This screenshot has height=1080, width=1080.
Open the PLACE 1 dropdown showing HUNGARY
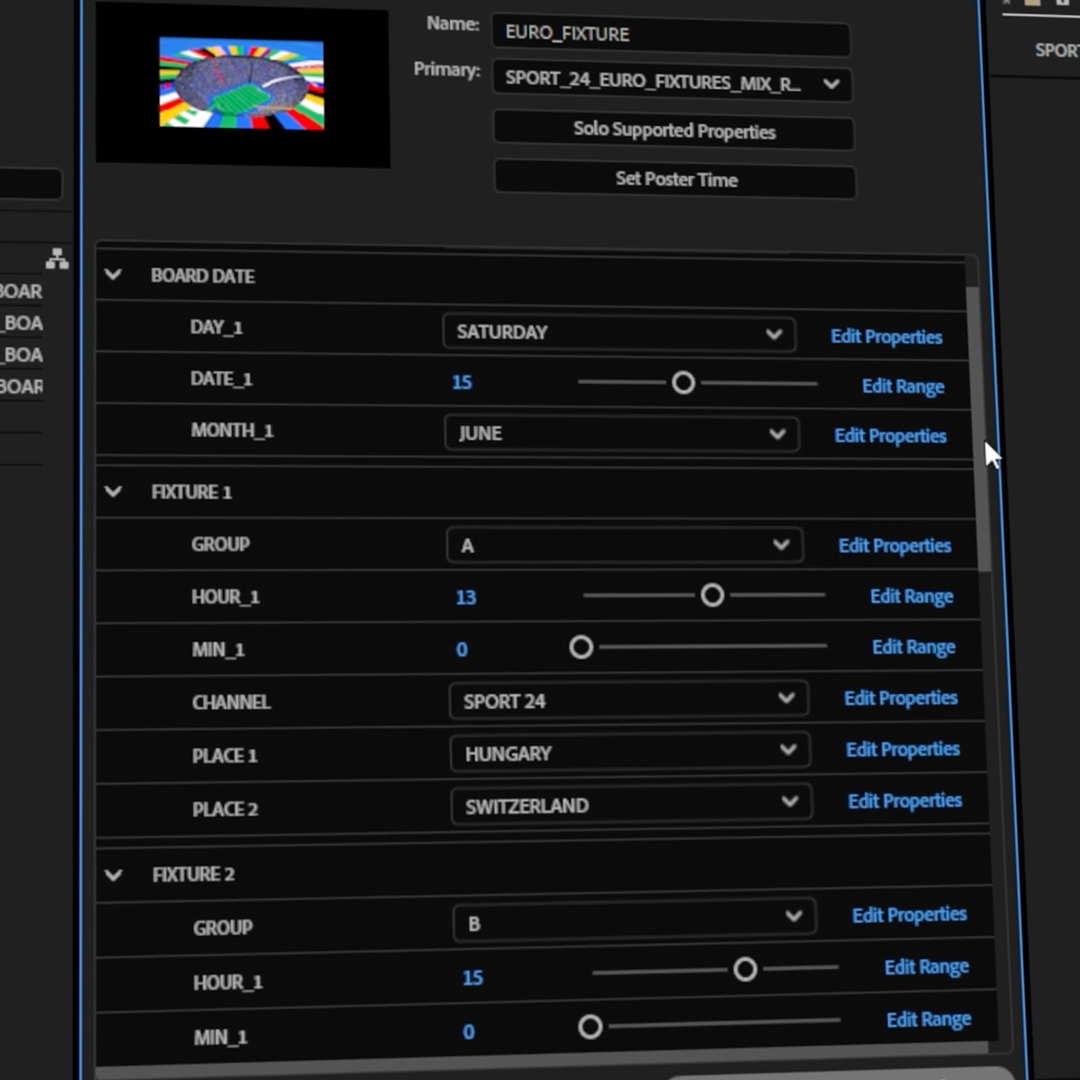(x=629, y=752)
